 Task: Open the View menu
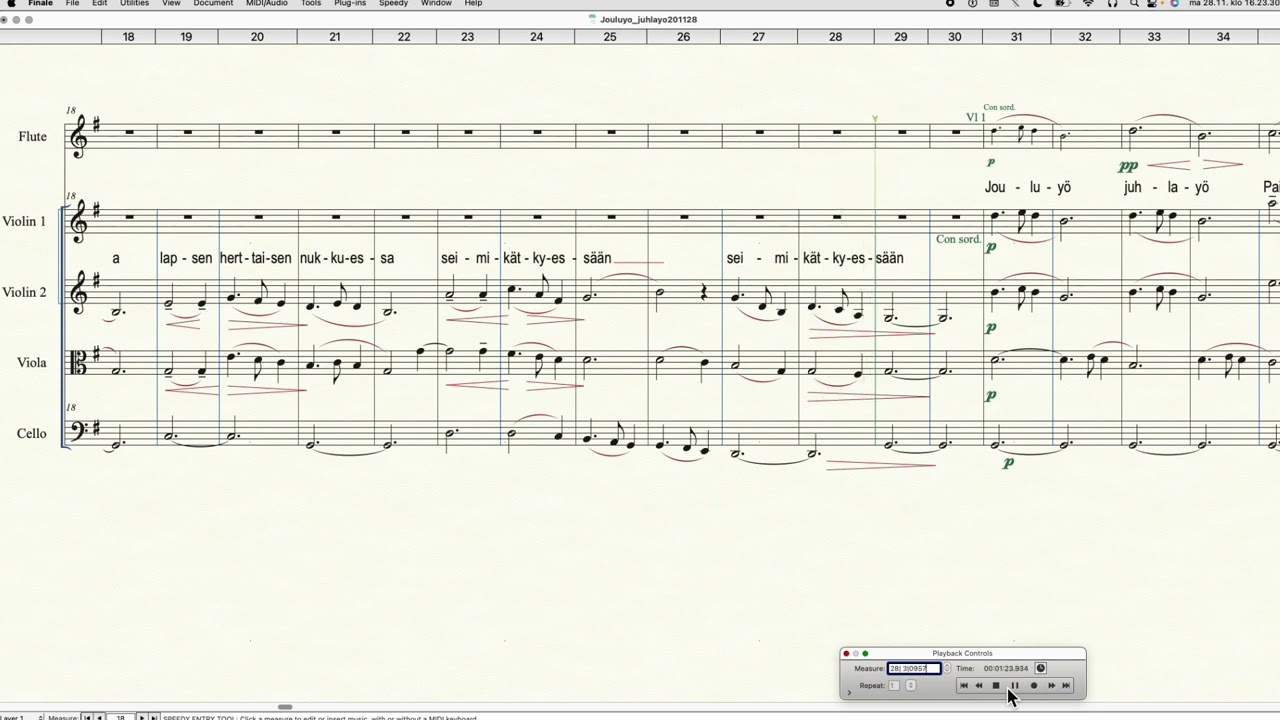(172, 4)
